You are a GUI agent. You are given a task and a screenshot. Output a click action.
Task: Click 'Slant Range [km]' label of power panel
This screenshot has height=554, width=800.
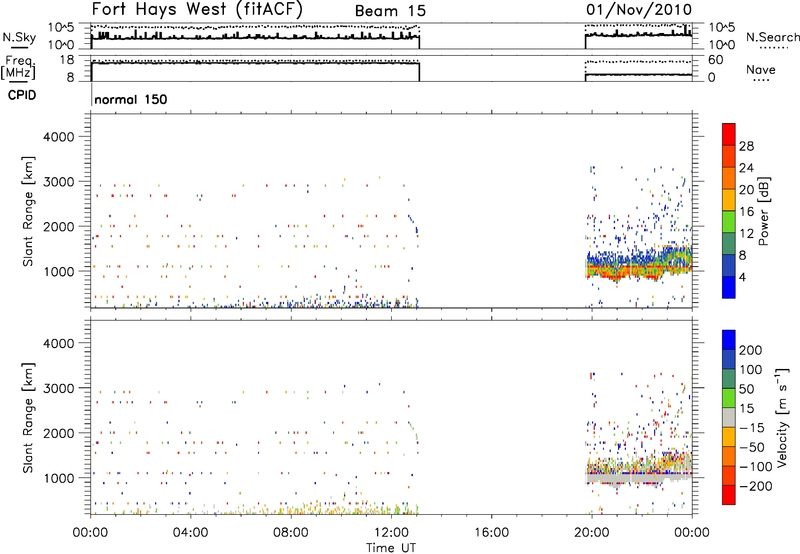coord(28,211)
